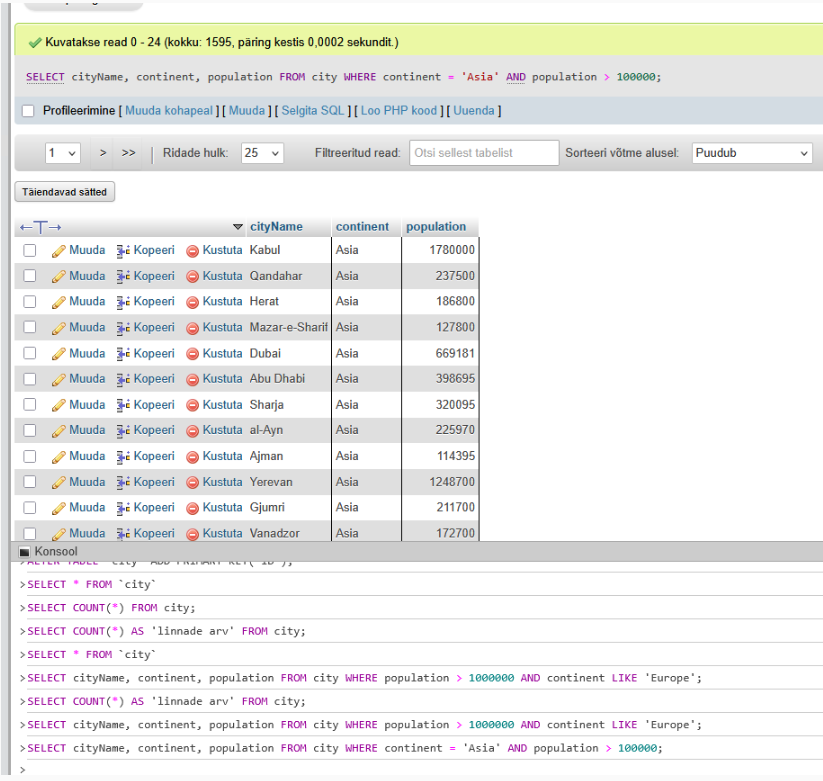Click the pencil Muuda icon for Kabul
Image resolution: width=823 pixels, height=781 pixels.
(x=59, y=250)
